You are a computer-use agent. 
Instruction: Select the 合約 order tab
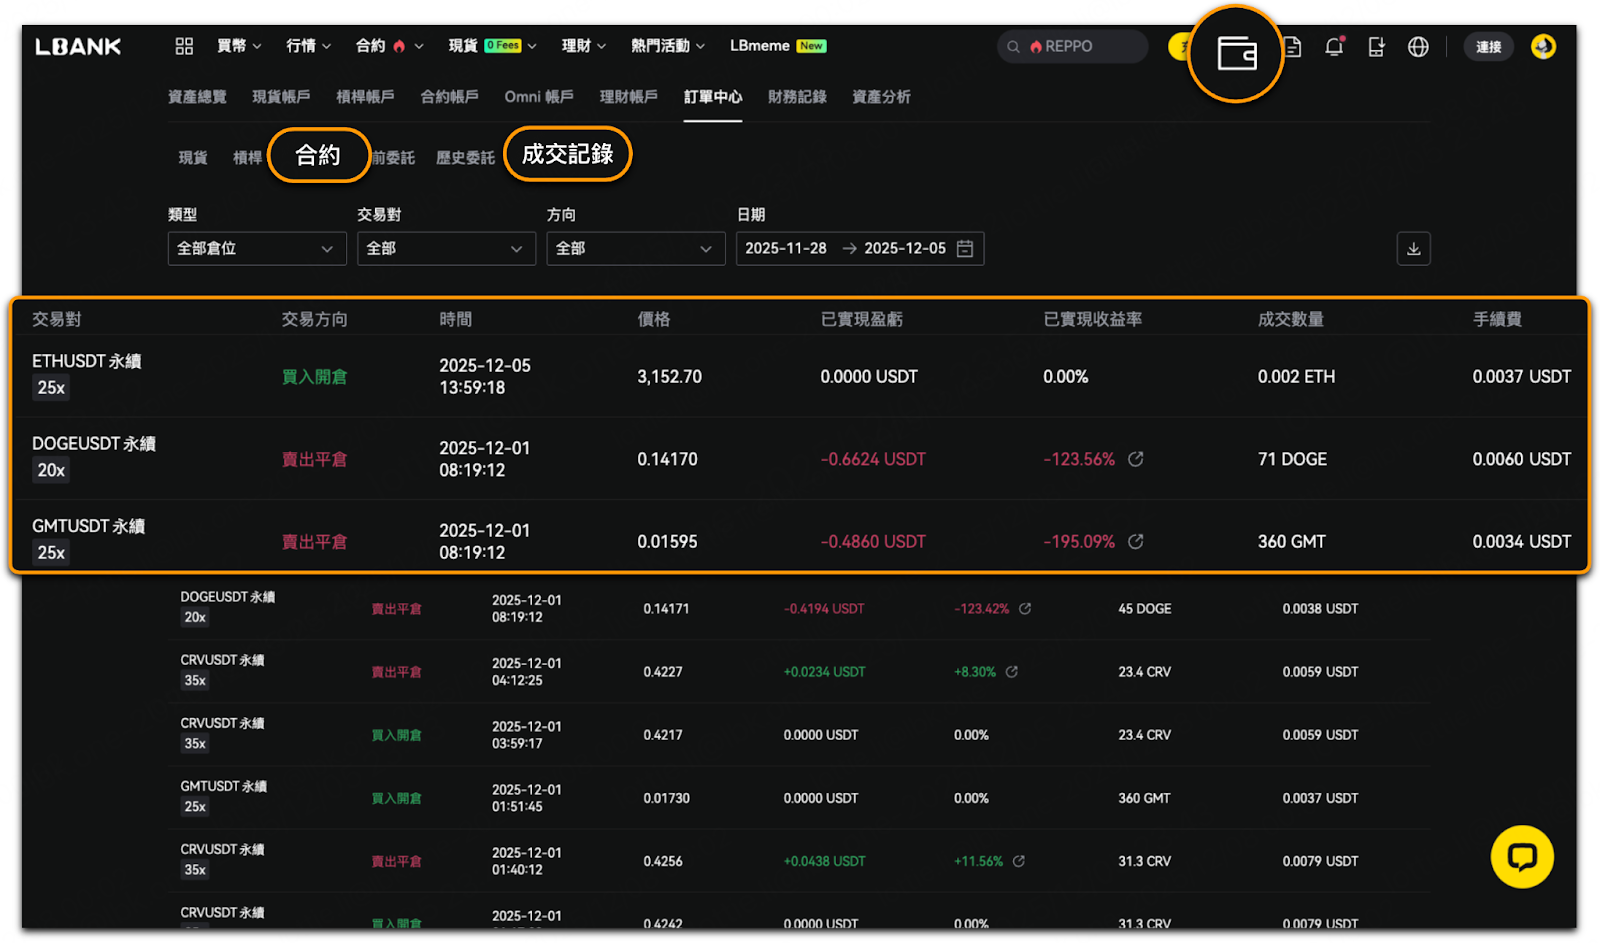318,155
